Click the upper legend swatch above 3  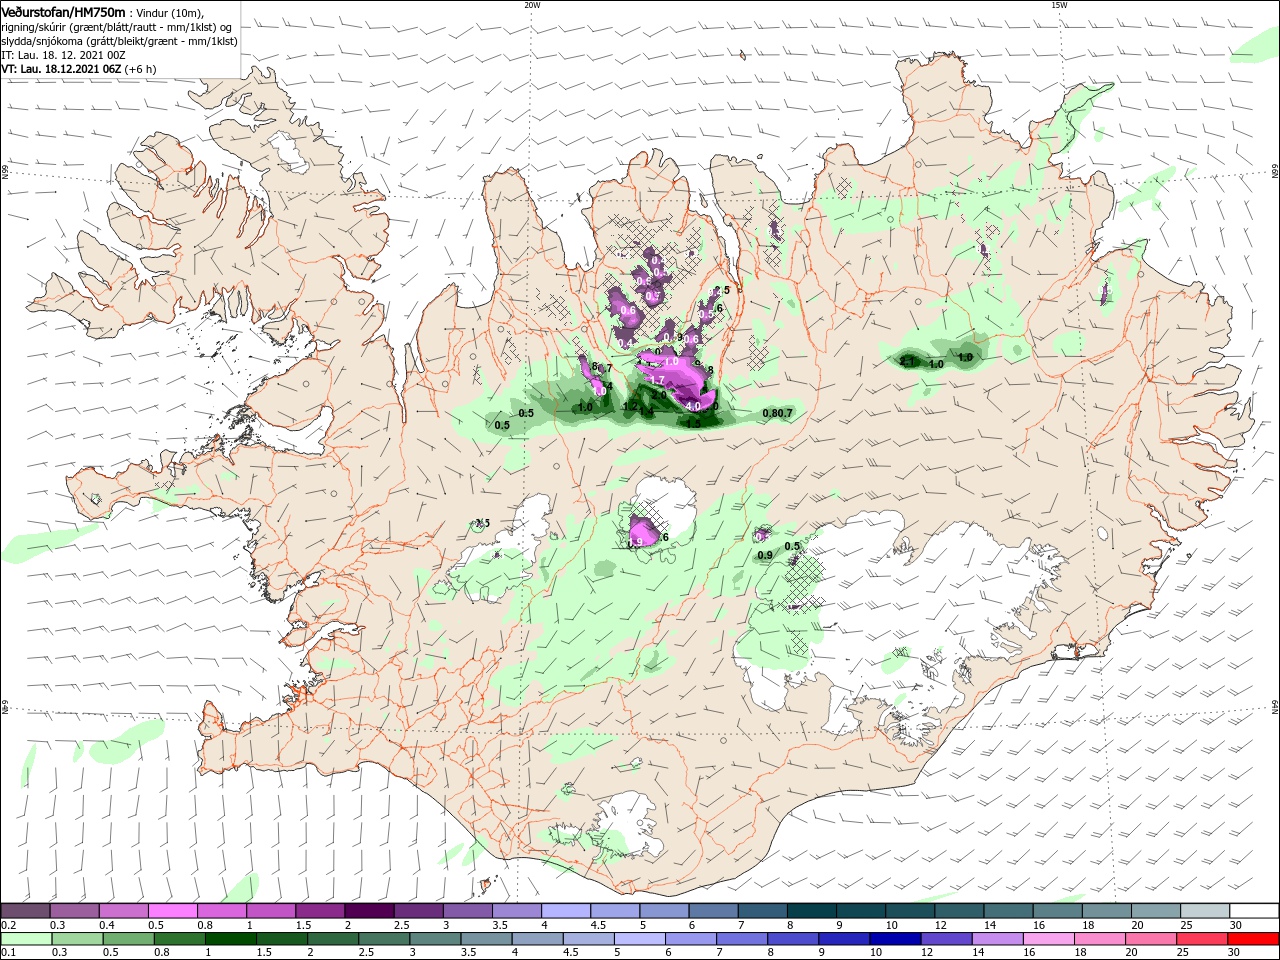tap(466, 911)
